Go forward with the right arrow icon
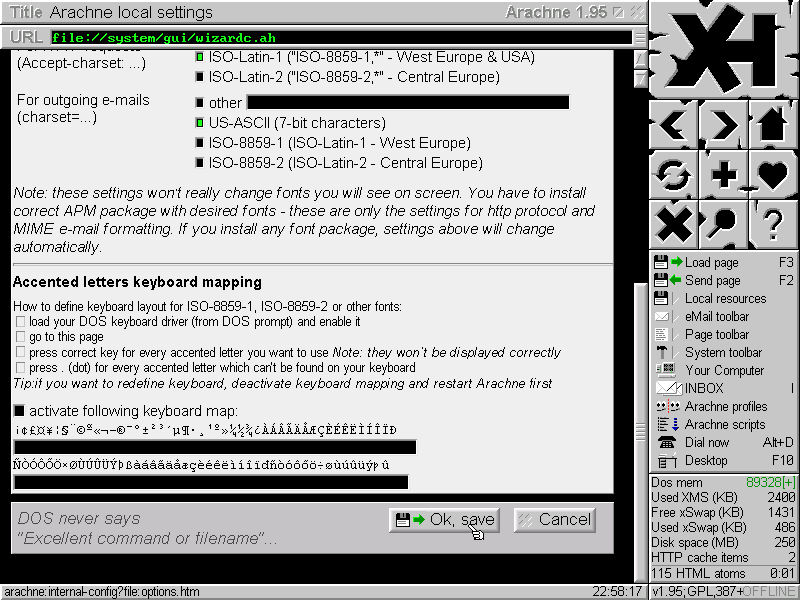 (x=723, y=124)
